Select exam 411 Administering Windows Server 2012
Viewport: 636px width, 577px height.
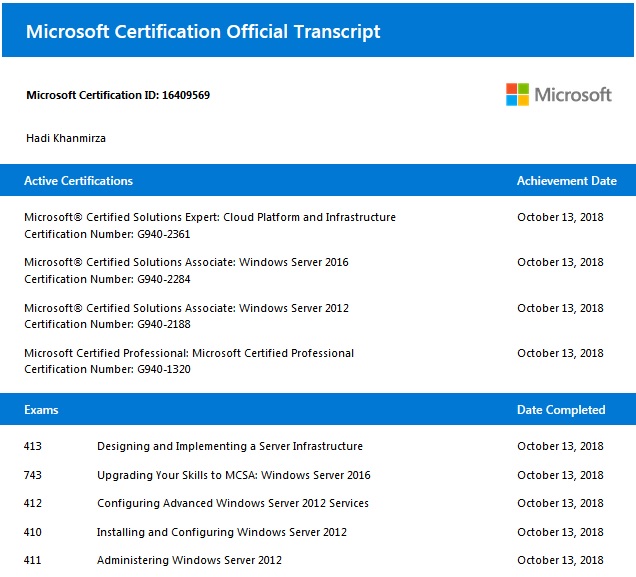coord(189,560)
